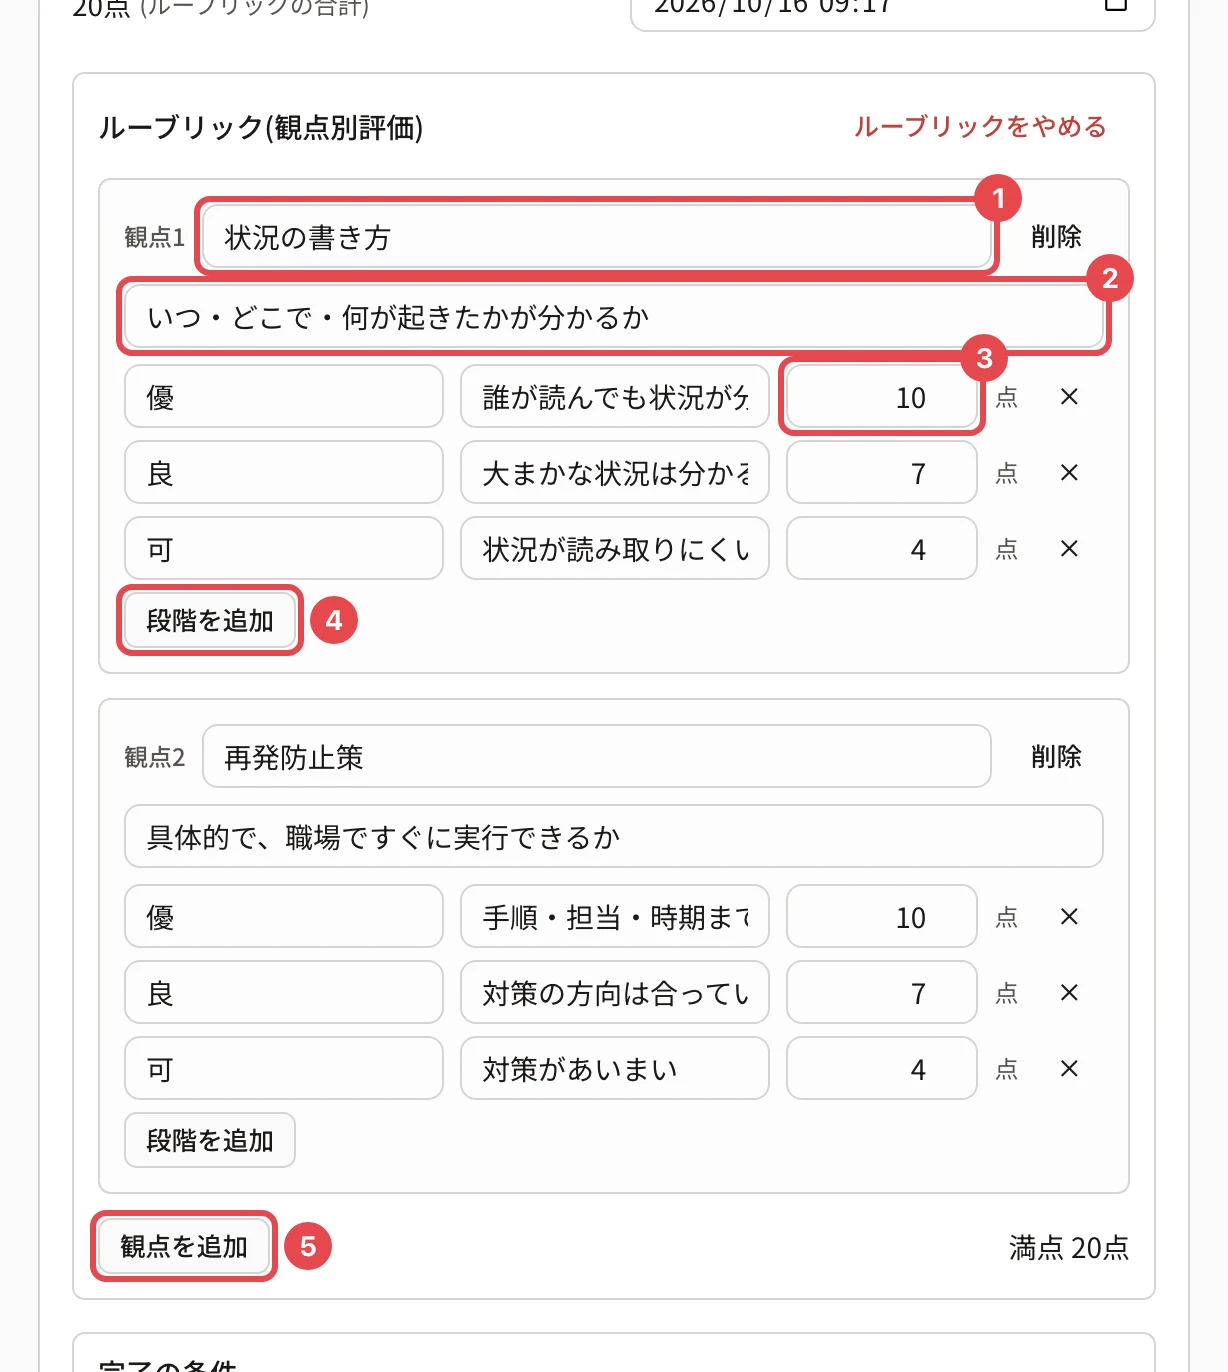Image resolution: width=1228 pixels, height=1372 pixels.
Task: Edit the description starting with 対策の方向は合っている
Action: [615, 993]
